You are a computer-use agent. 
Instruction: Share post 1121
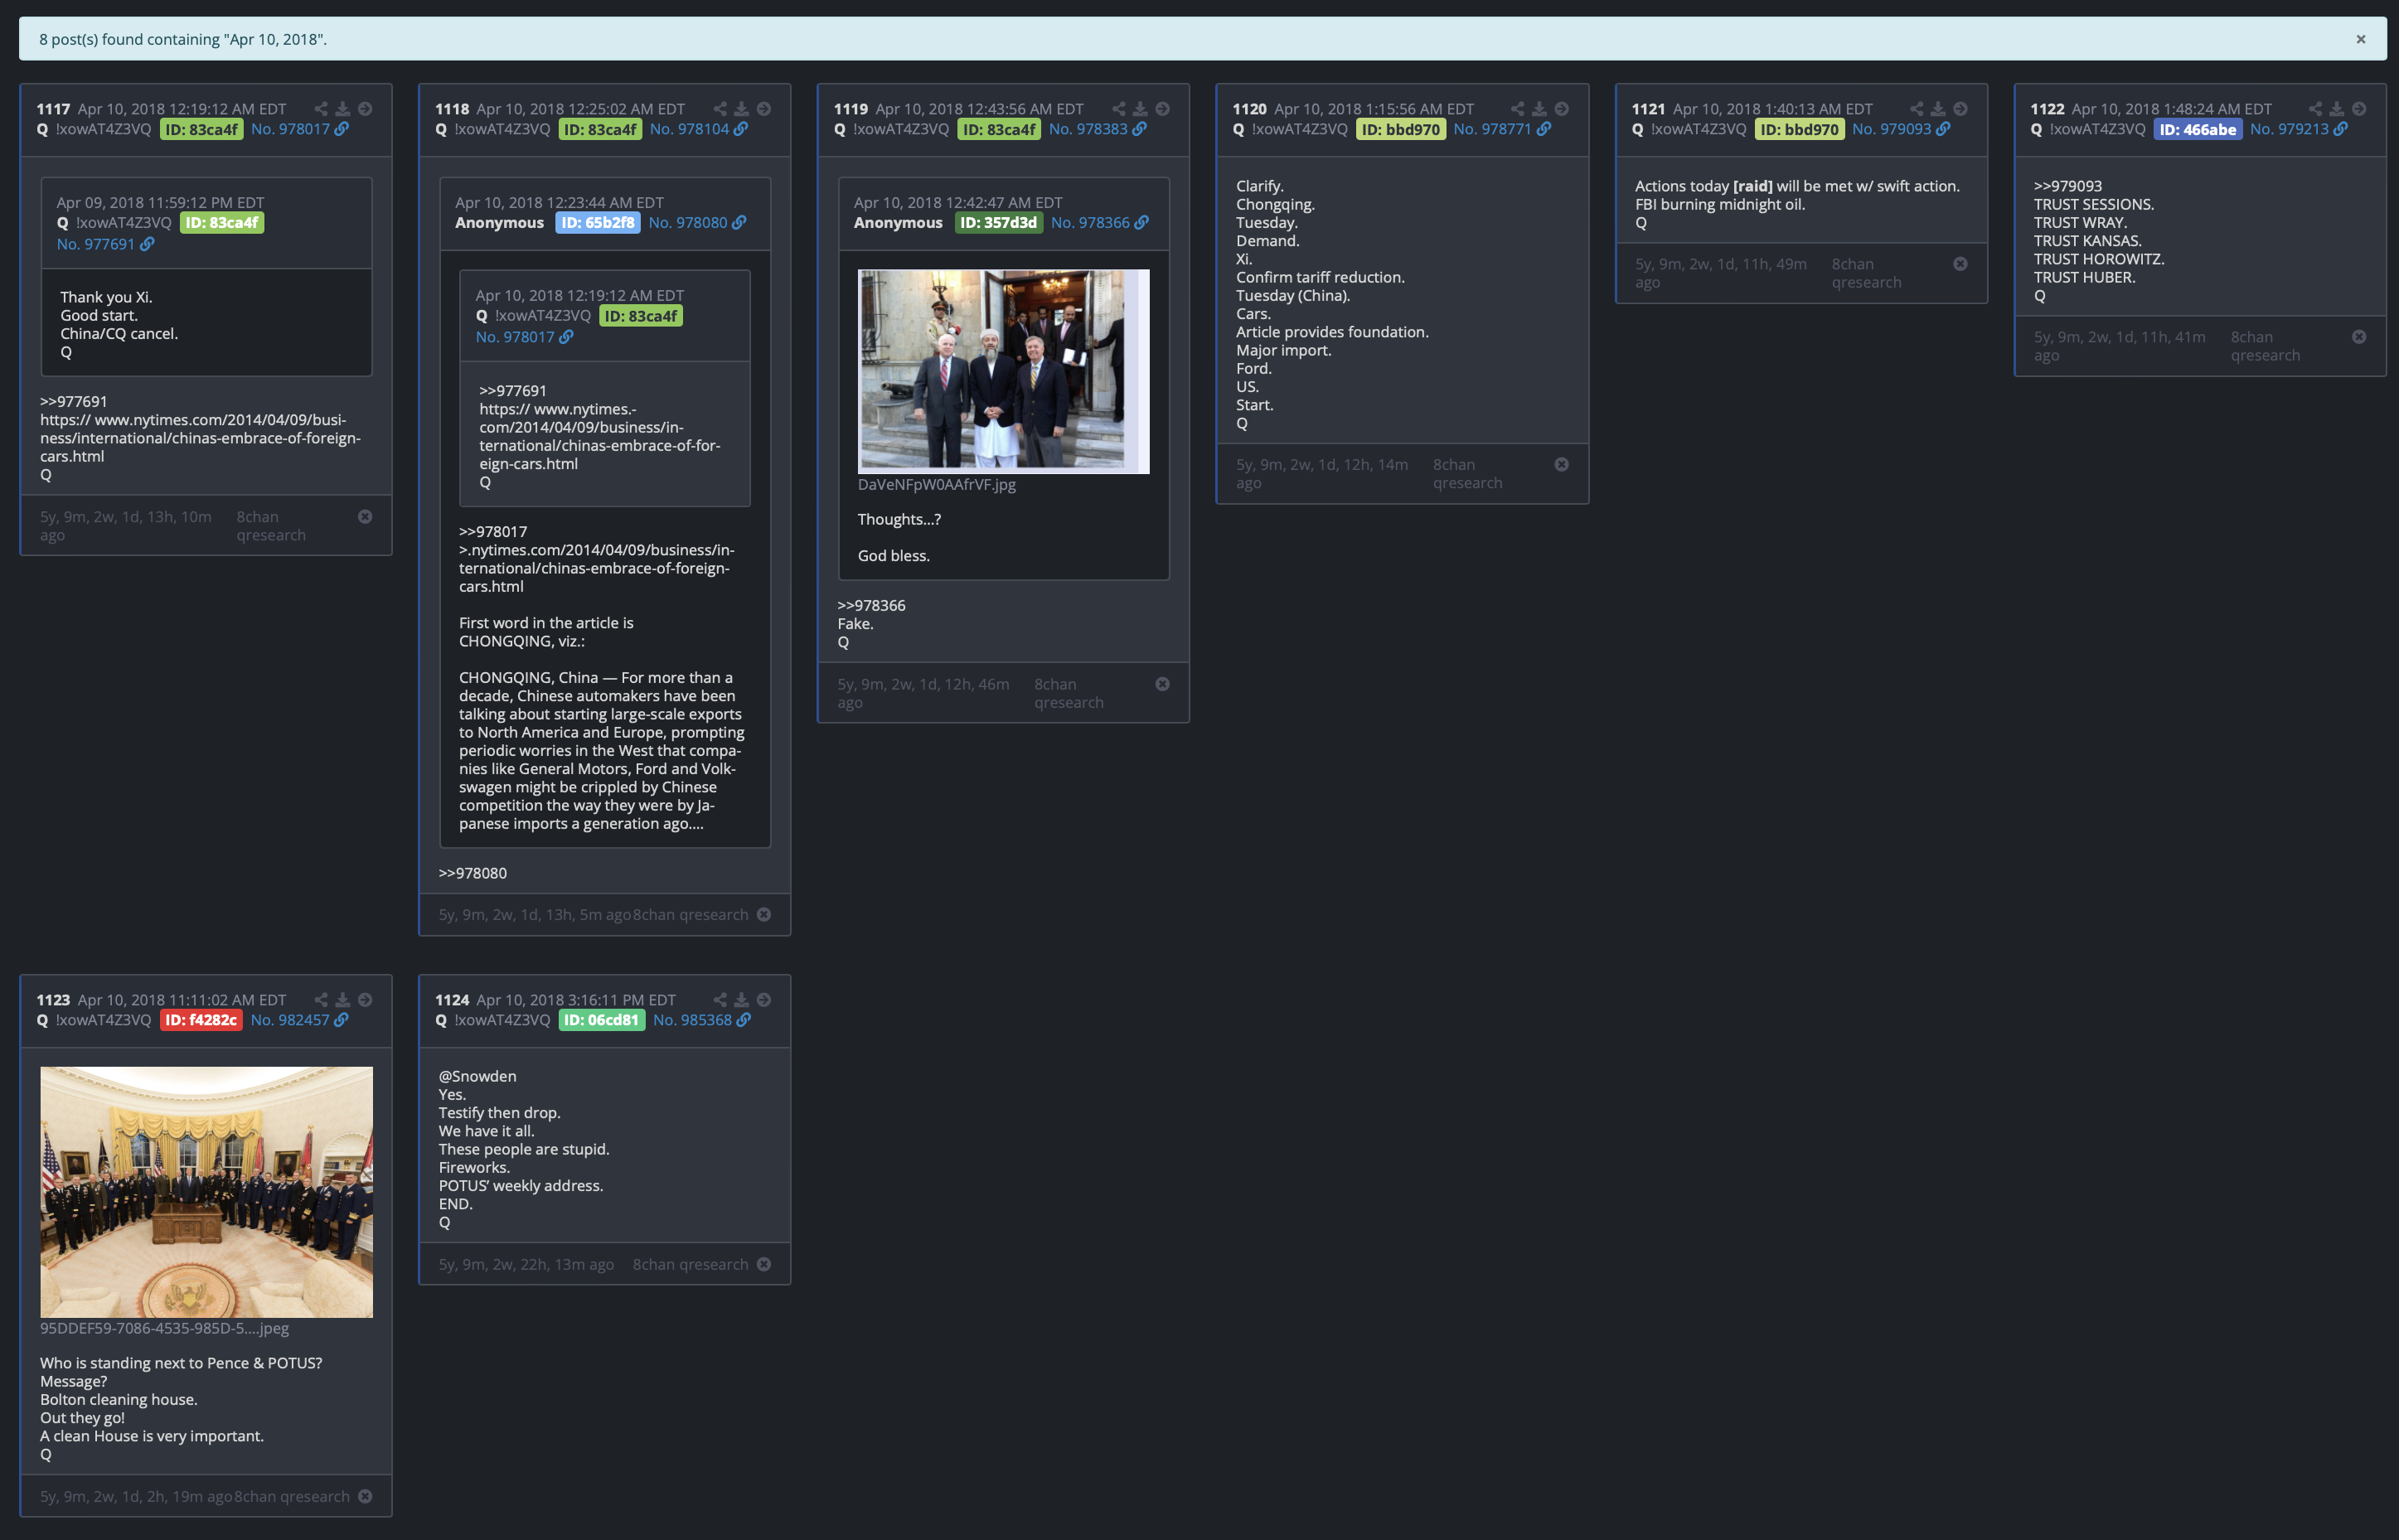(1917, 109)
